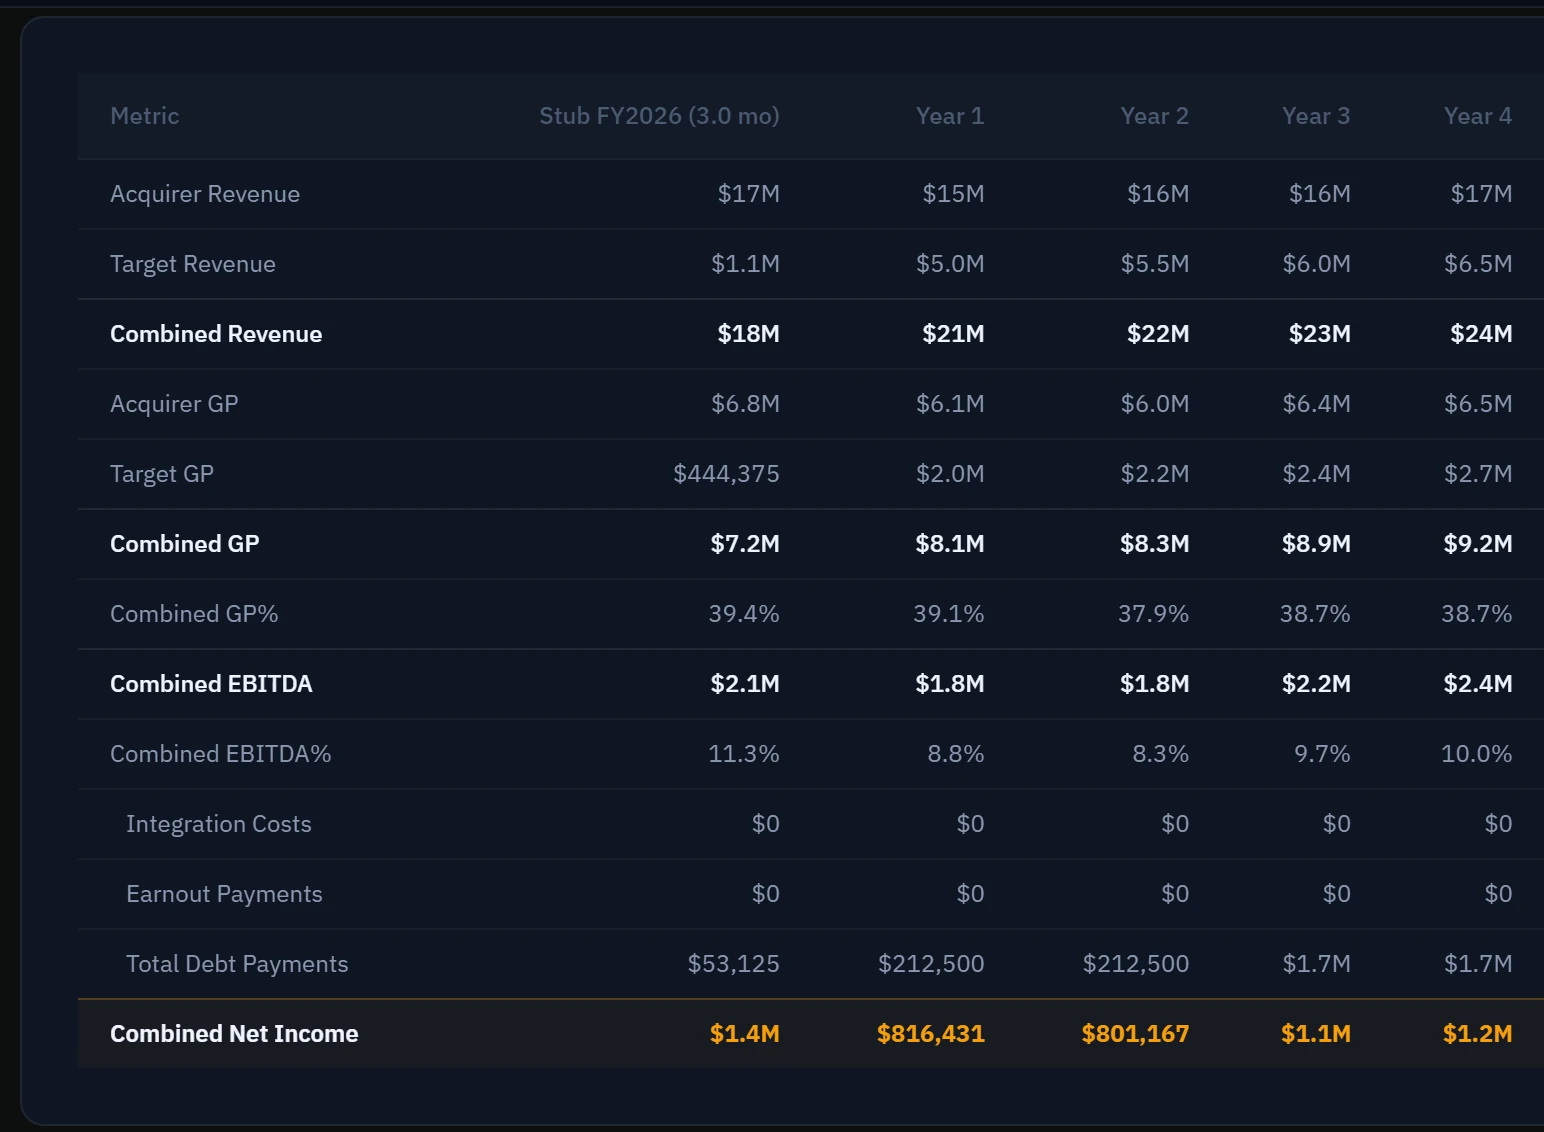This screenshot has width=1544, height=1132.
Task: Click the Year 1 column header
Action: tap(950, 116)
